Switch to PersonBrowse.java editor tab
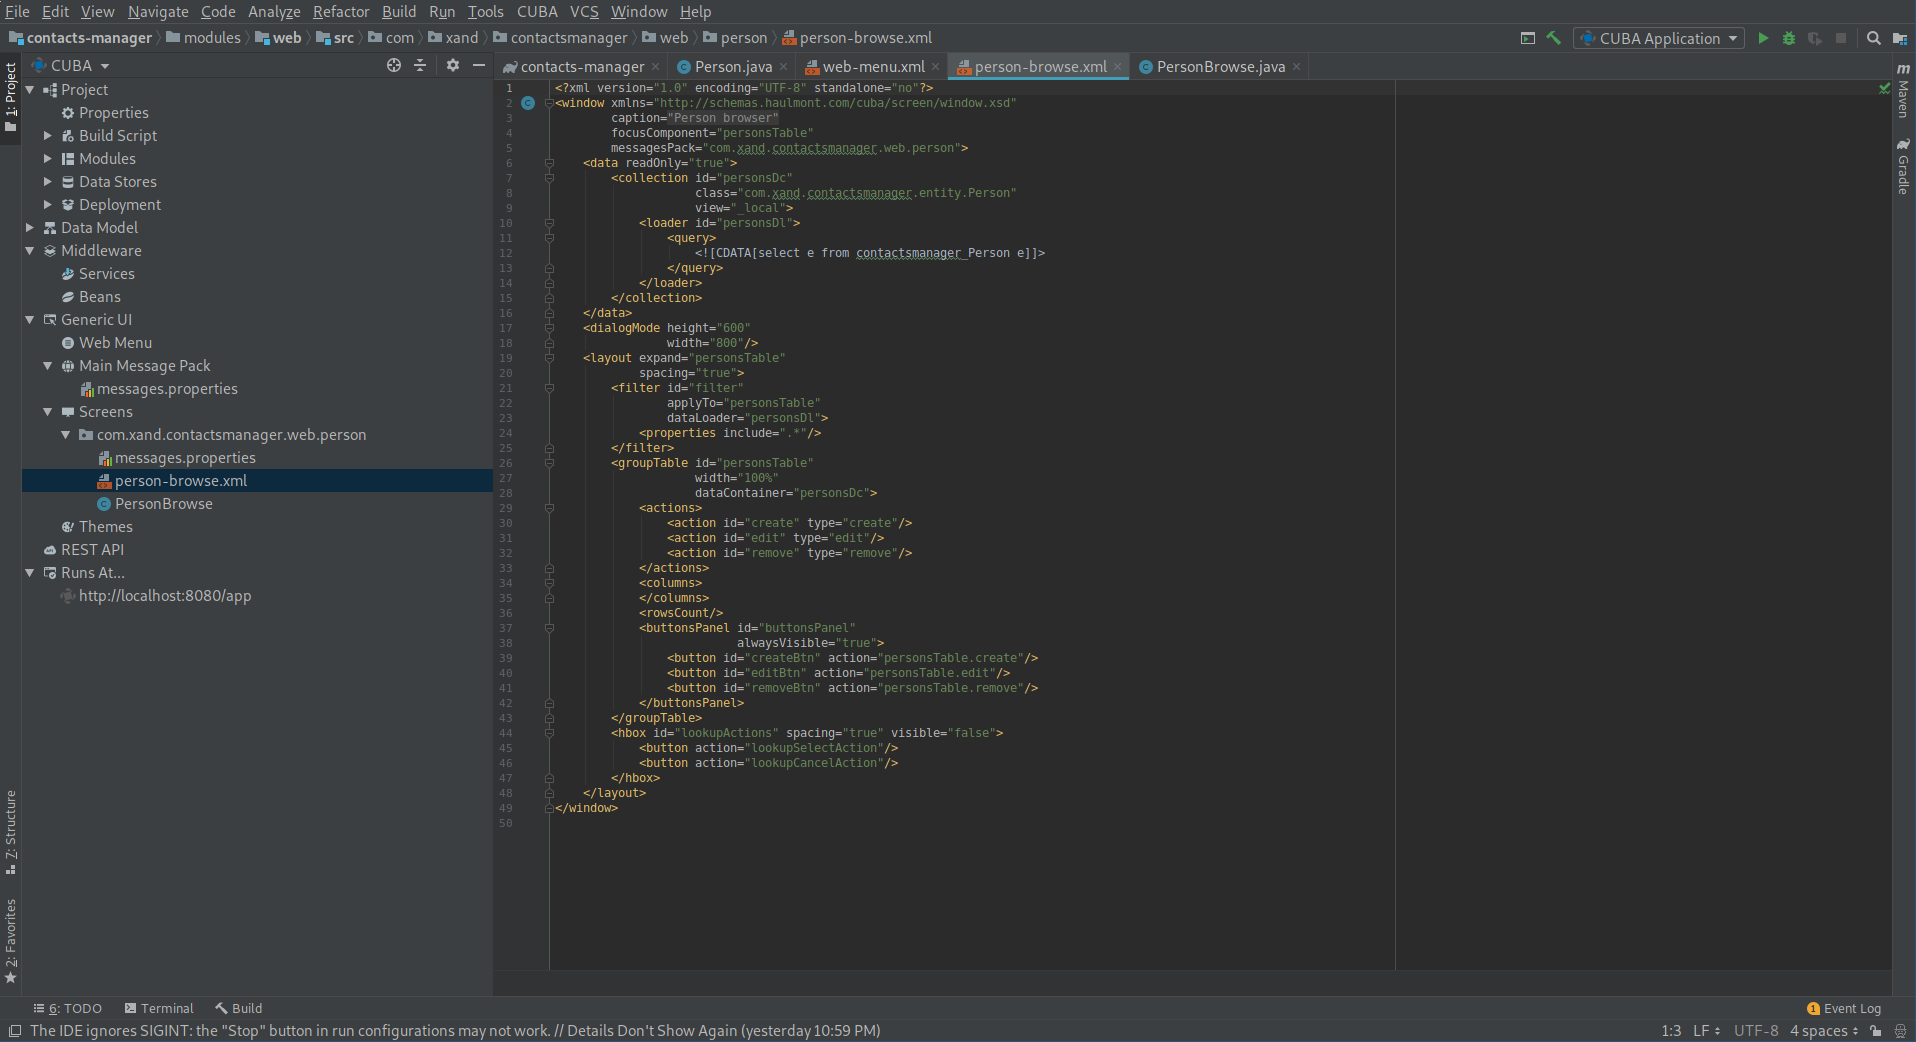 1220,67
